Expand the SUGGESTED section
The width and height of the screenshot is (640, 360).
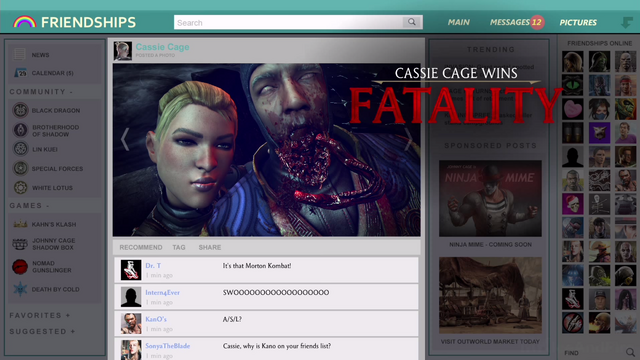[x=42, y=331]
